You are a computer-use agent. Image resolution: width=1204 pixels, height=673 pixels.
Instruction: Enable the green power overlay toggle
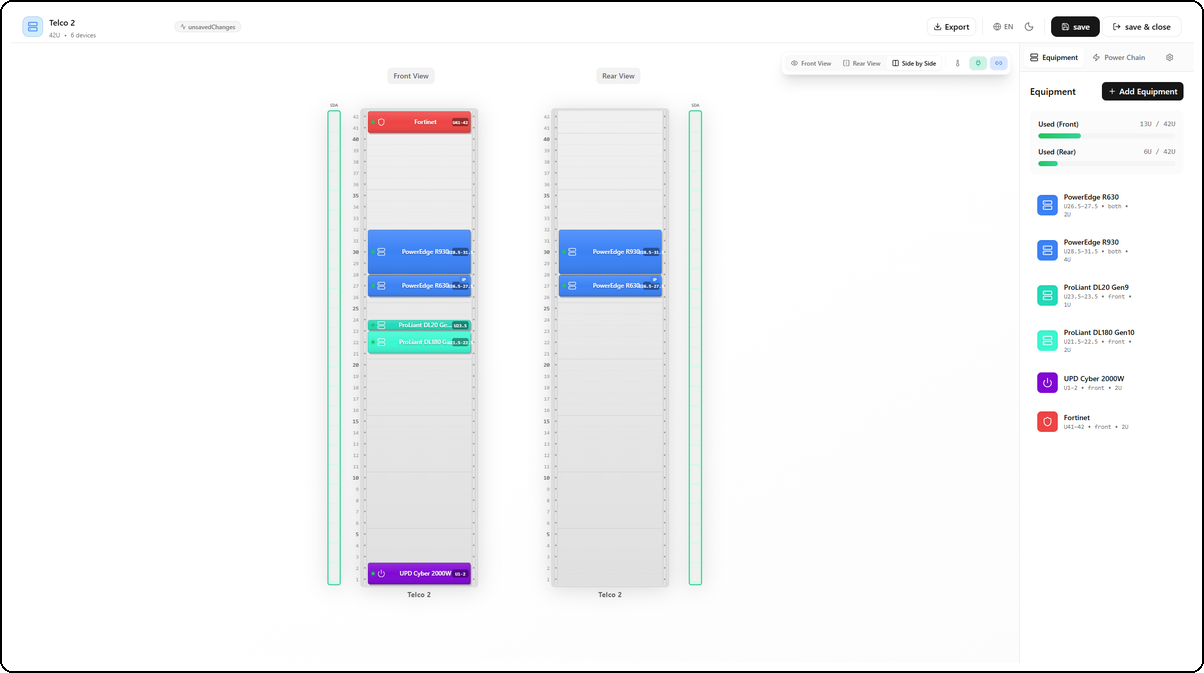(x=977, y=63)
